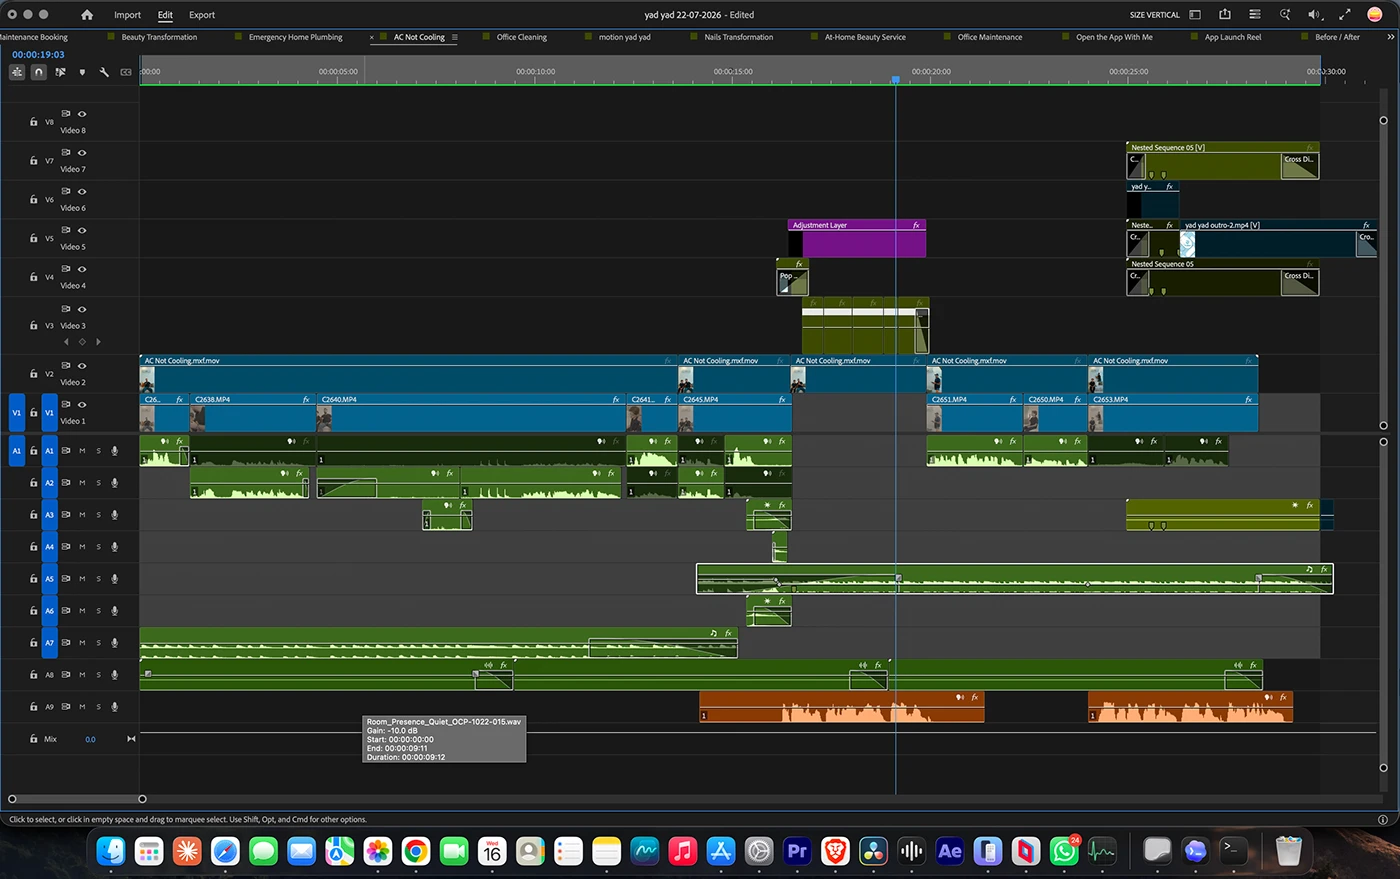Lock the V4 video track
1400x879 pixels.
(x=33, y=277)
